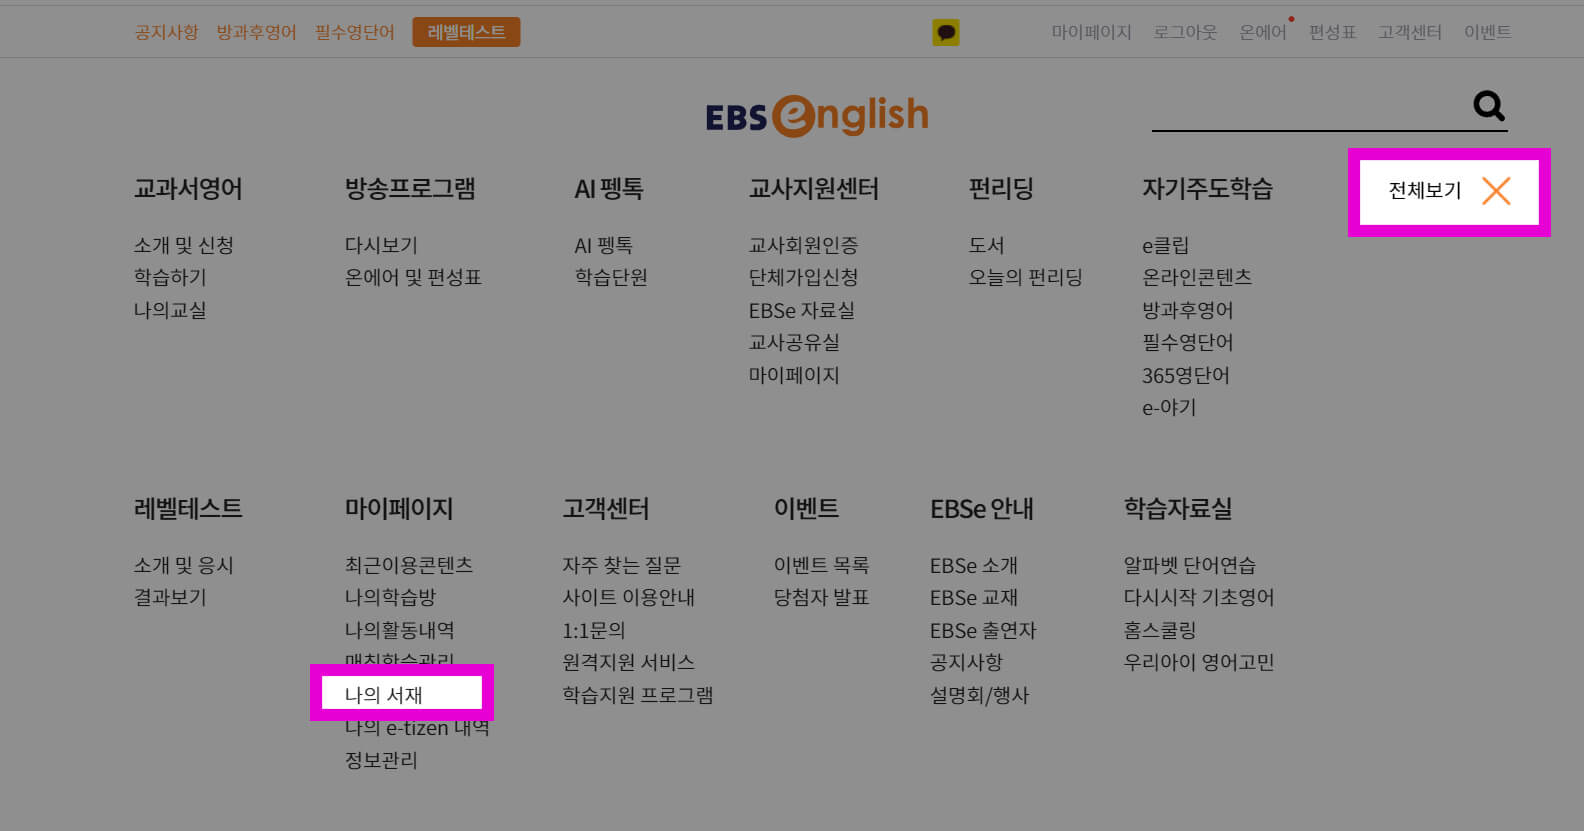Click 로그아웃 to sign out
Image resolution: width=1584 pixels, height=831 pixels.
[1185, 32]
